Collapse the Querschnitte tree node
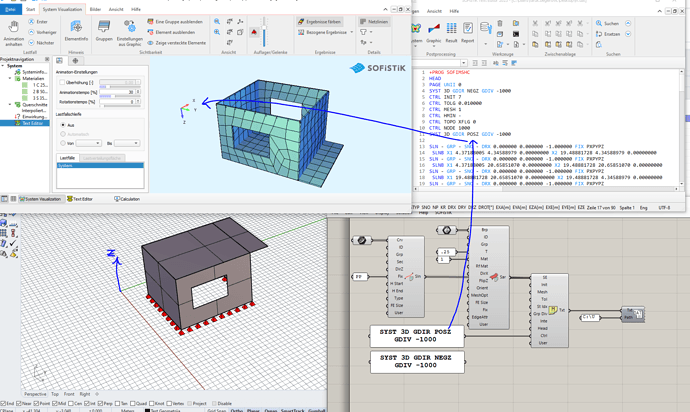The width and height of the screenshot is (690, 412). (10, 105)
